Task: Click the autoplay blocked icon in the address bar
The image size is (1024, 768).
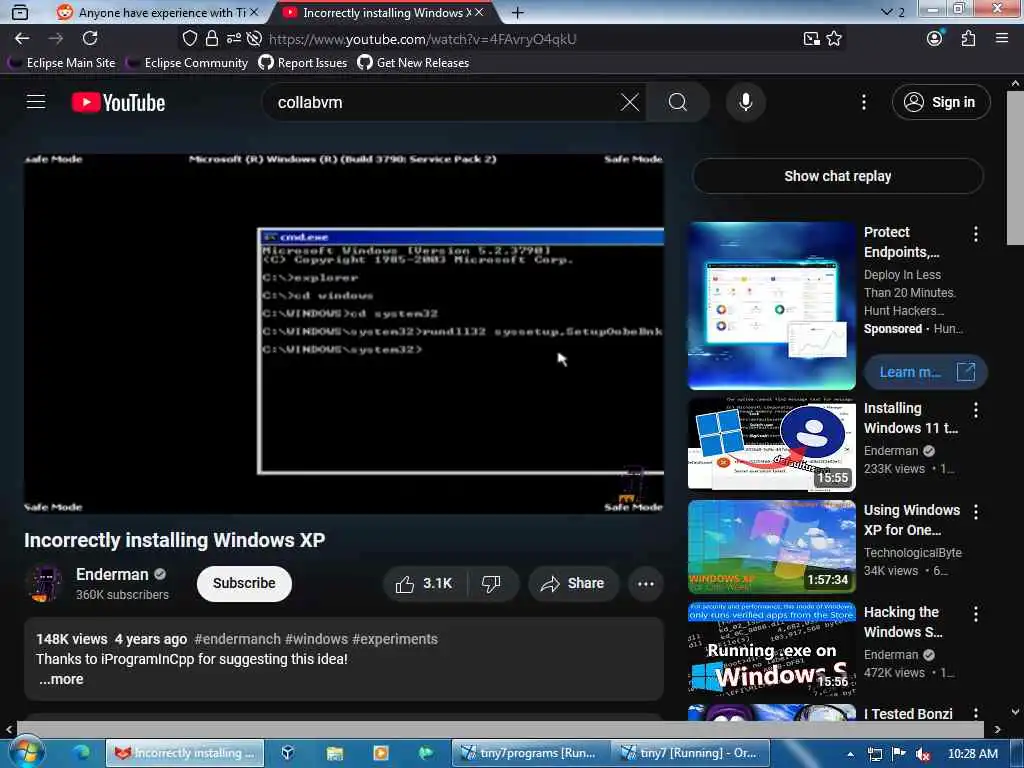Action: click(x=254, y=39)
